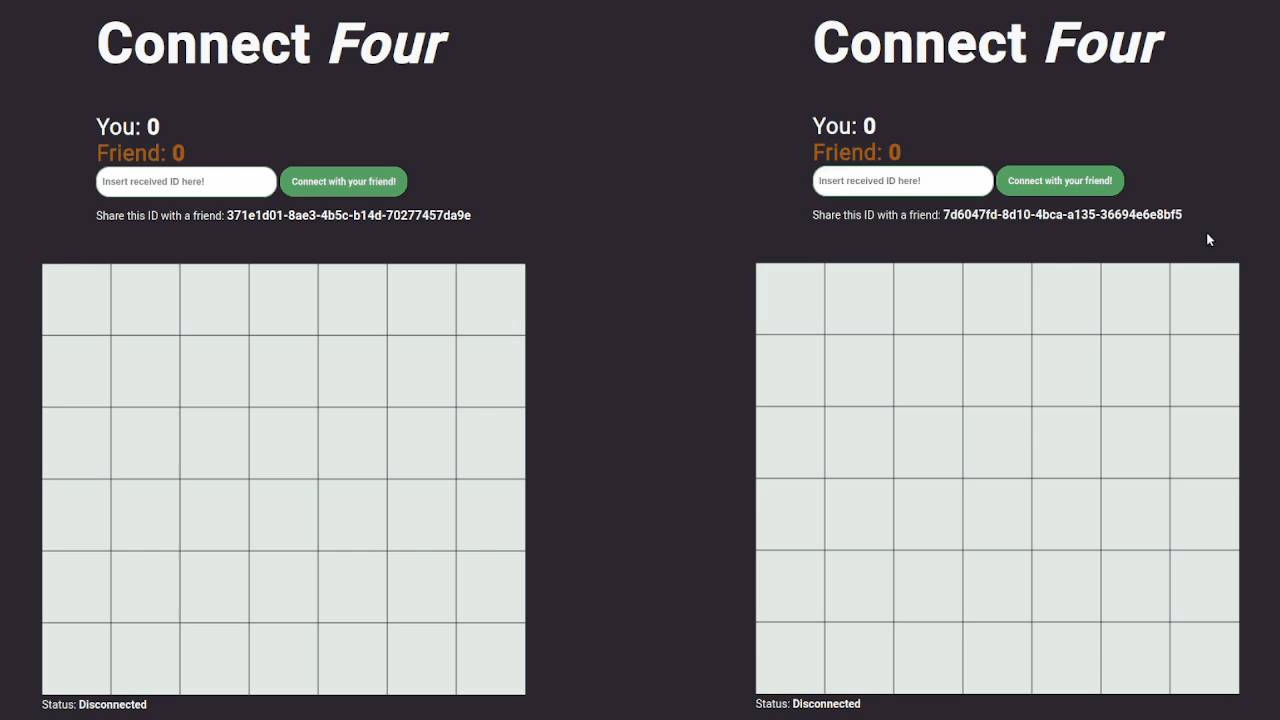The height and width of the screenshot is (720, 1280).
Task: Click the left game's 'You: 0' score
Action: pyautogui.click(x=128, y=127)
